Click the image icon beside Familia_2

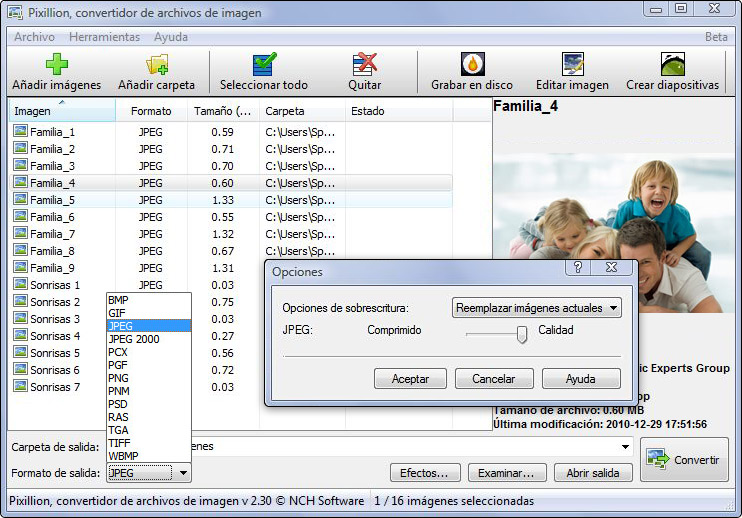20,148
